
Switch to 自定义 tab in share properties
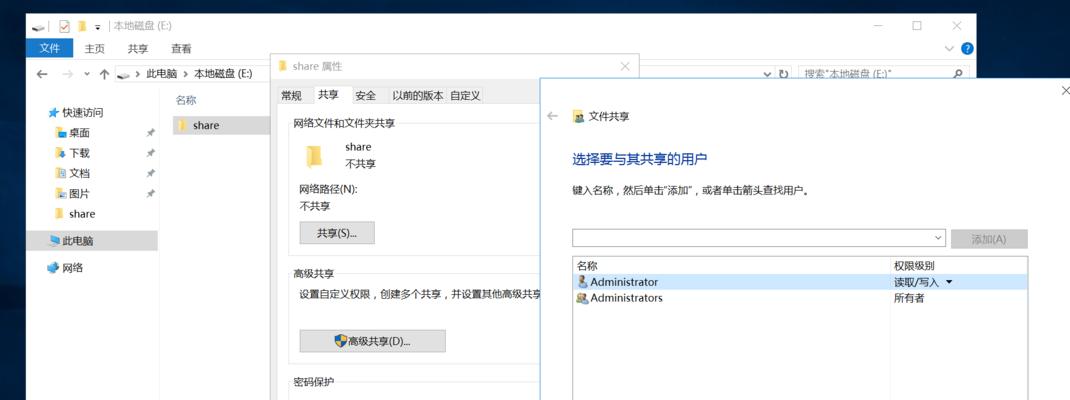tap(465, 96)
